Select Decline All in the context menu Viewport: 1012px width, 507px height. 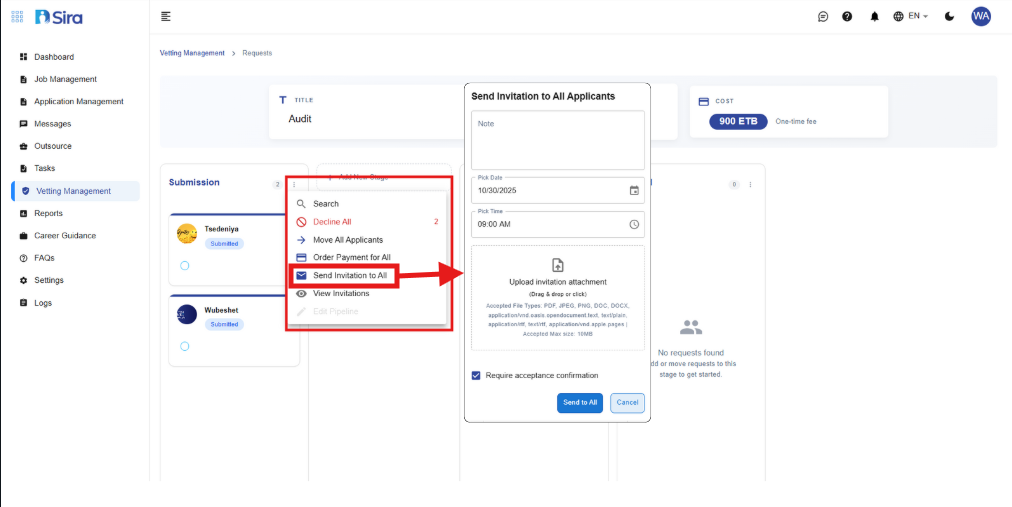367,222
